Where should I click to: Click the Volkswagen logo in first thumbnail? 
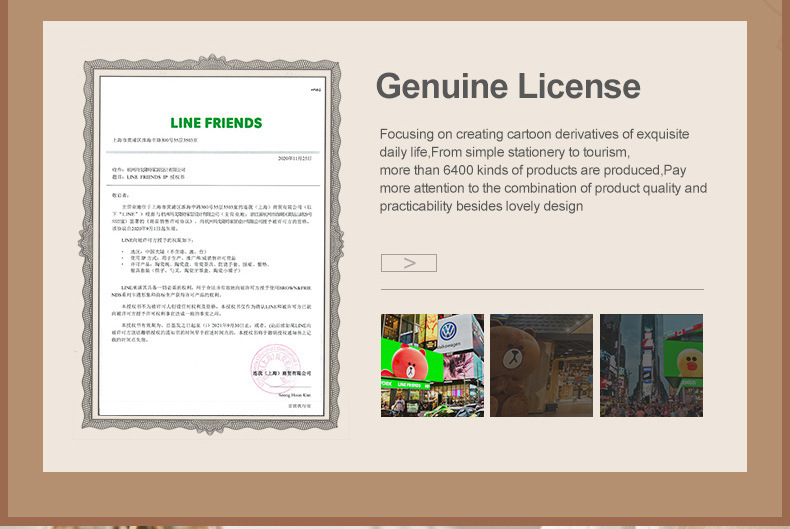448,332
